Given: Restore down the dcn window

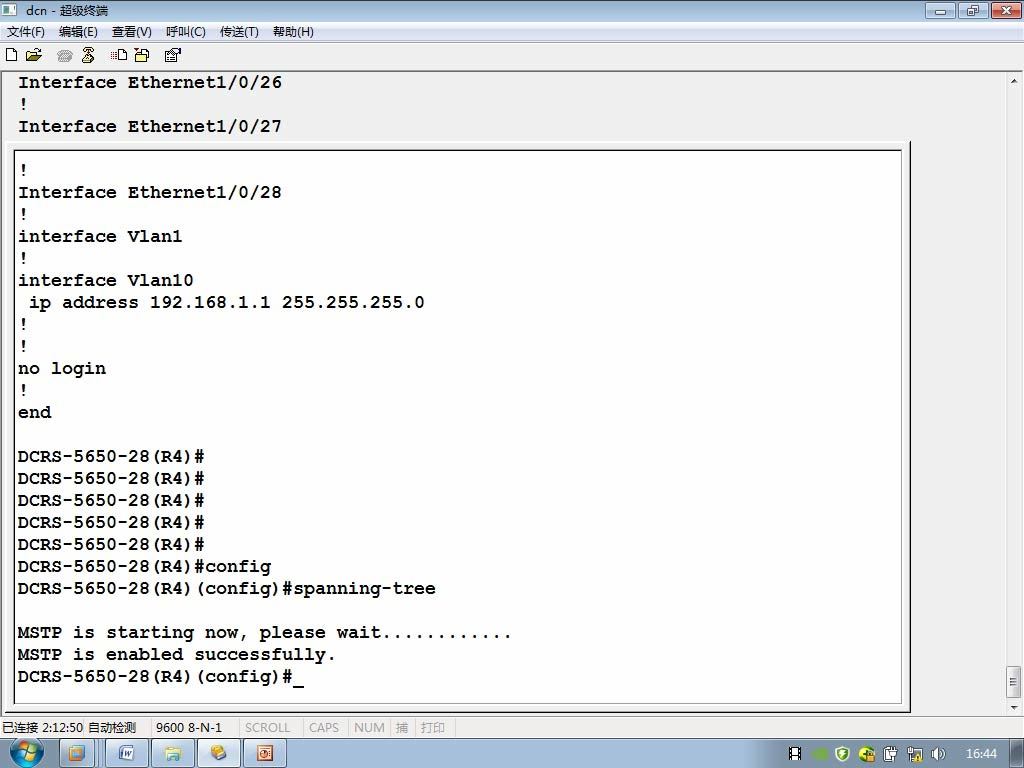Looking at the screenshot, I should pos(972,10).
